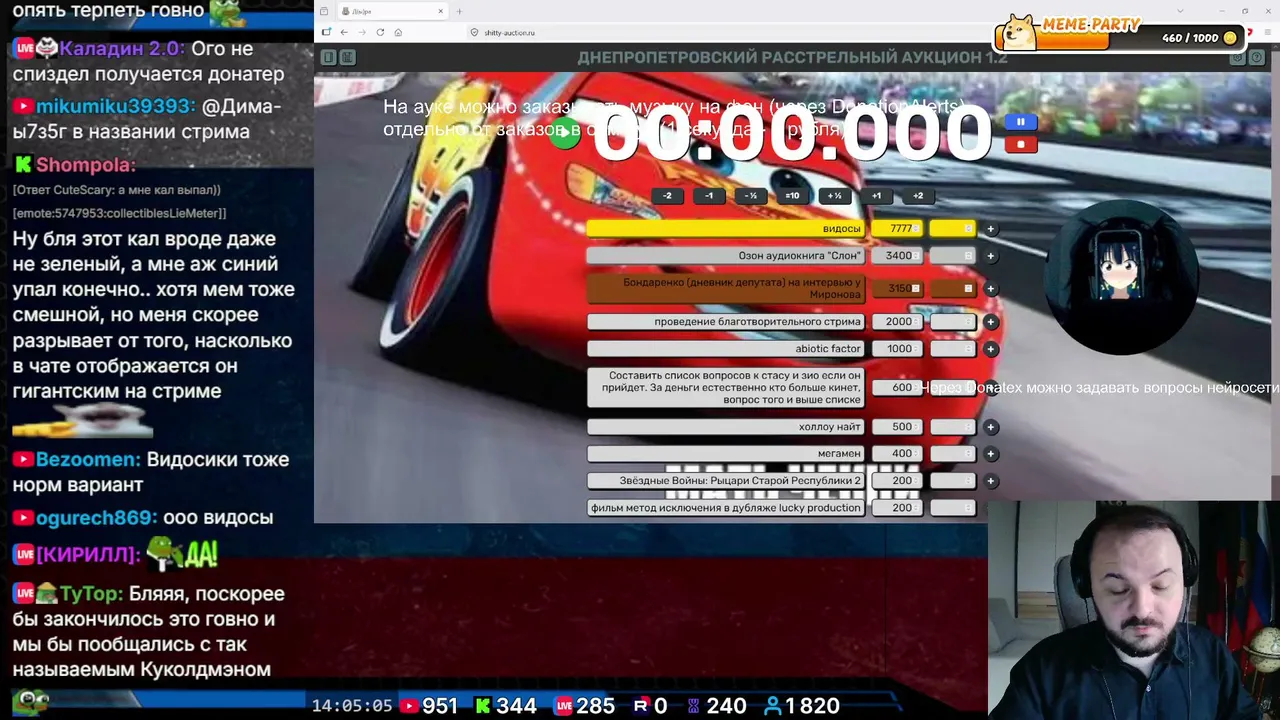
Task: Click the chat username 'mikumiku39393:'
Action: [x=115, y=106]
